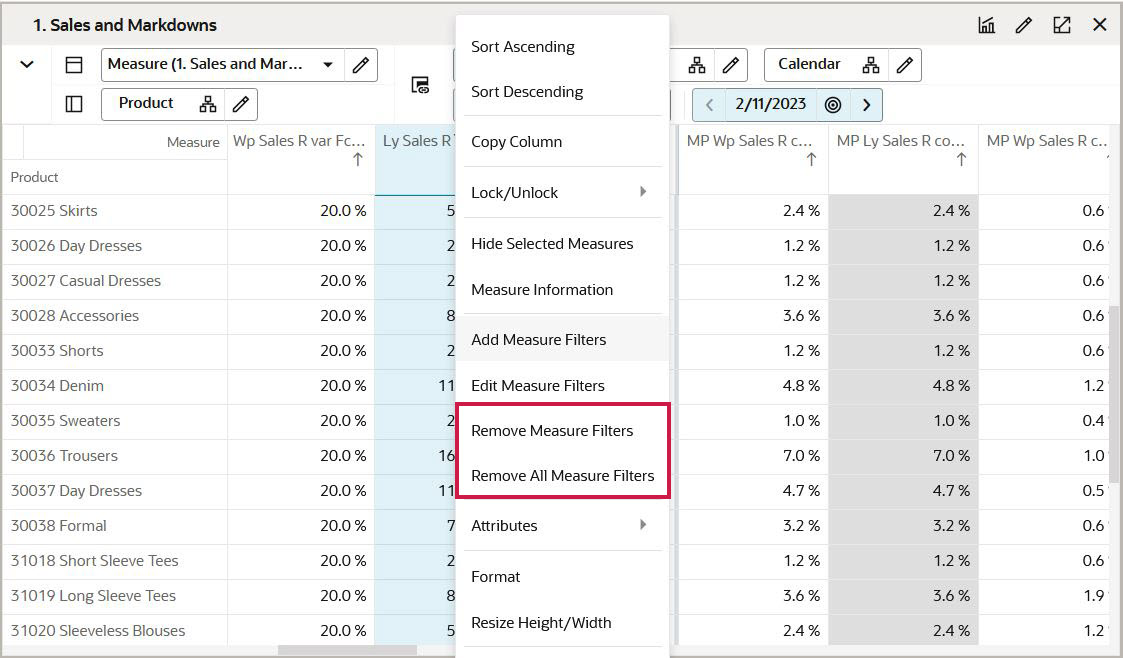1123x658 pixels.
Task: Collapse the toolbar with the top-left chevron
Action: click(27, 64)
